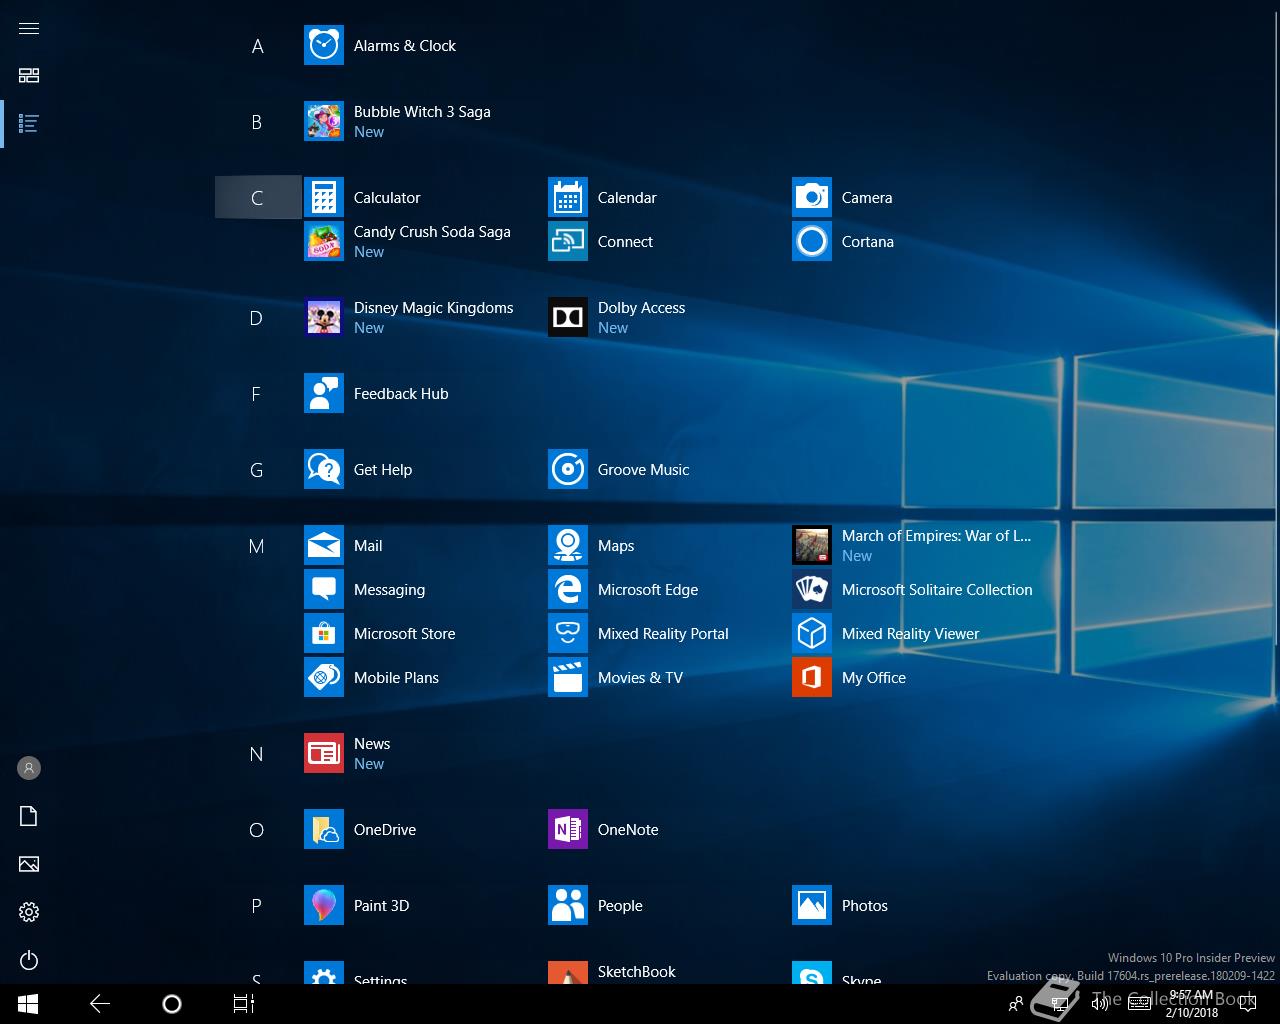Open the user account menu
1280x1024 pixels.
click(29, 768)
